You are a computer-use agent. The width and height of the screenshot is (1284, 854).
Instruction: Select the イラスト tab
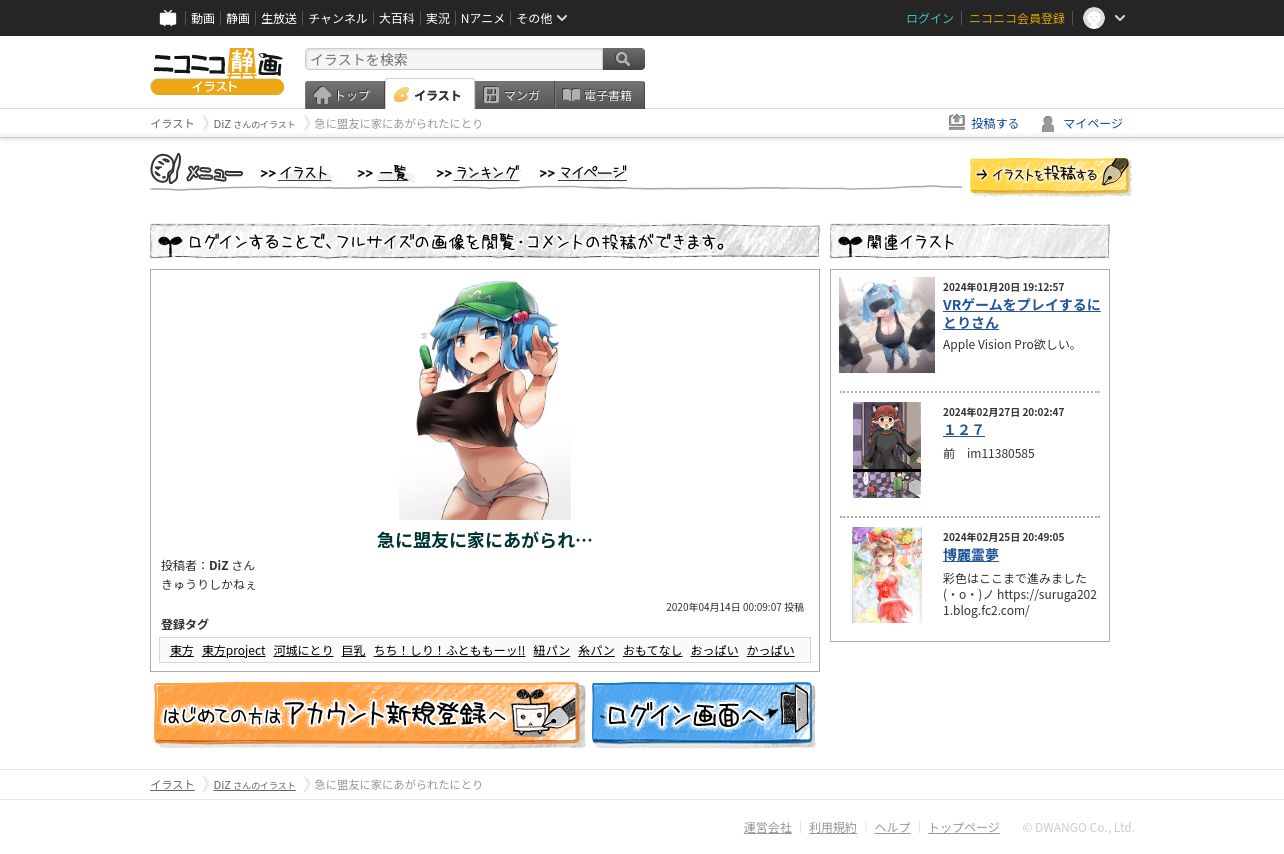coord(429,94)
